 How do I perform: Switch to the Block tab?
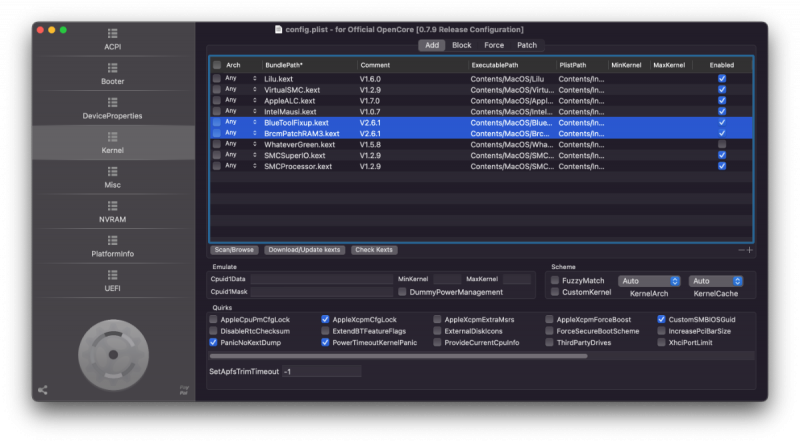click(461, 45)
